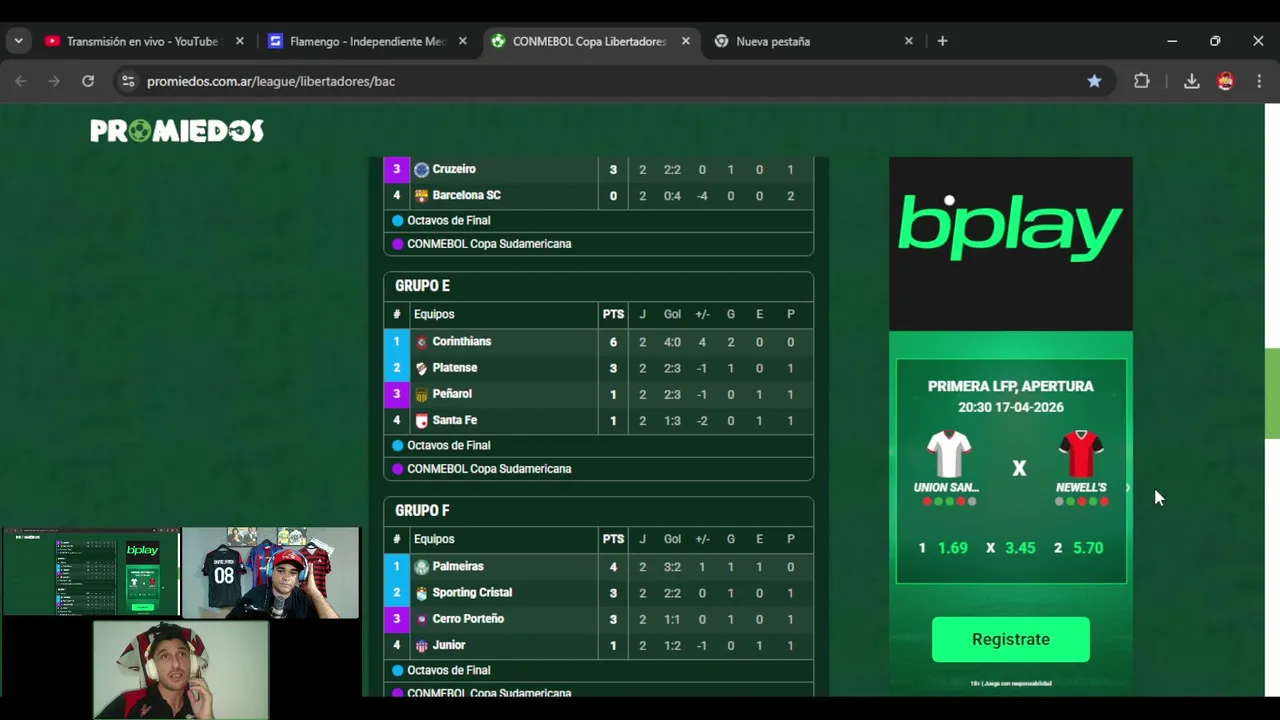1280x720 pixels.
Task: Open the downloads panel
Action: [1191, 81]
